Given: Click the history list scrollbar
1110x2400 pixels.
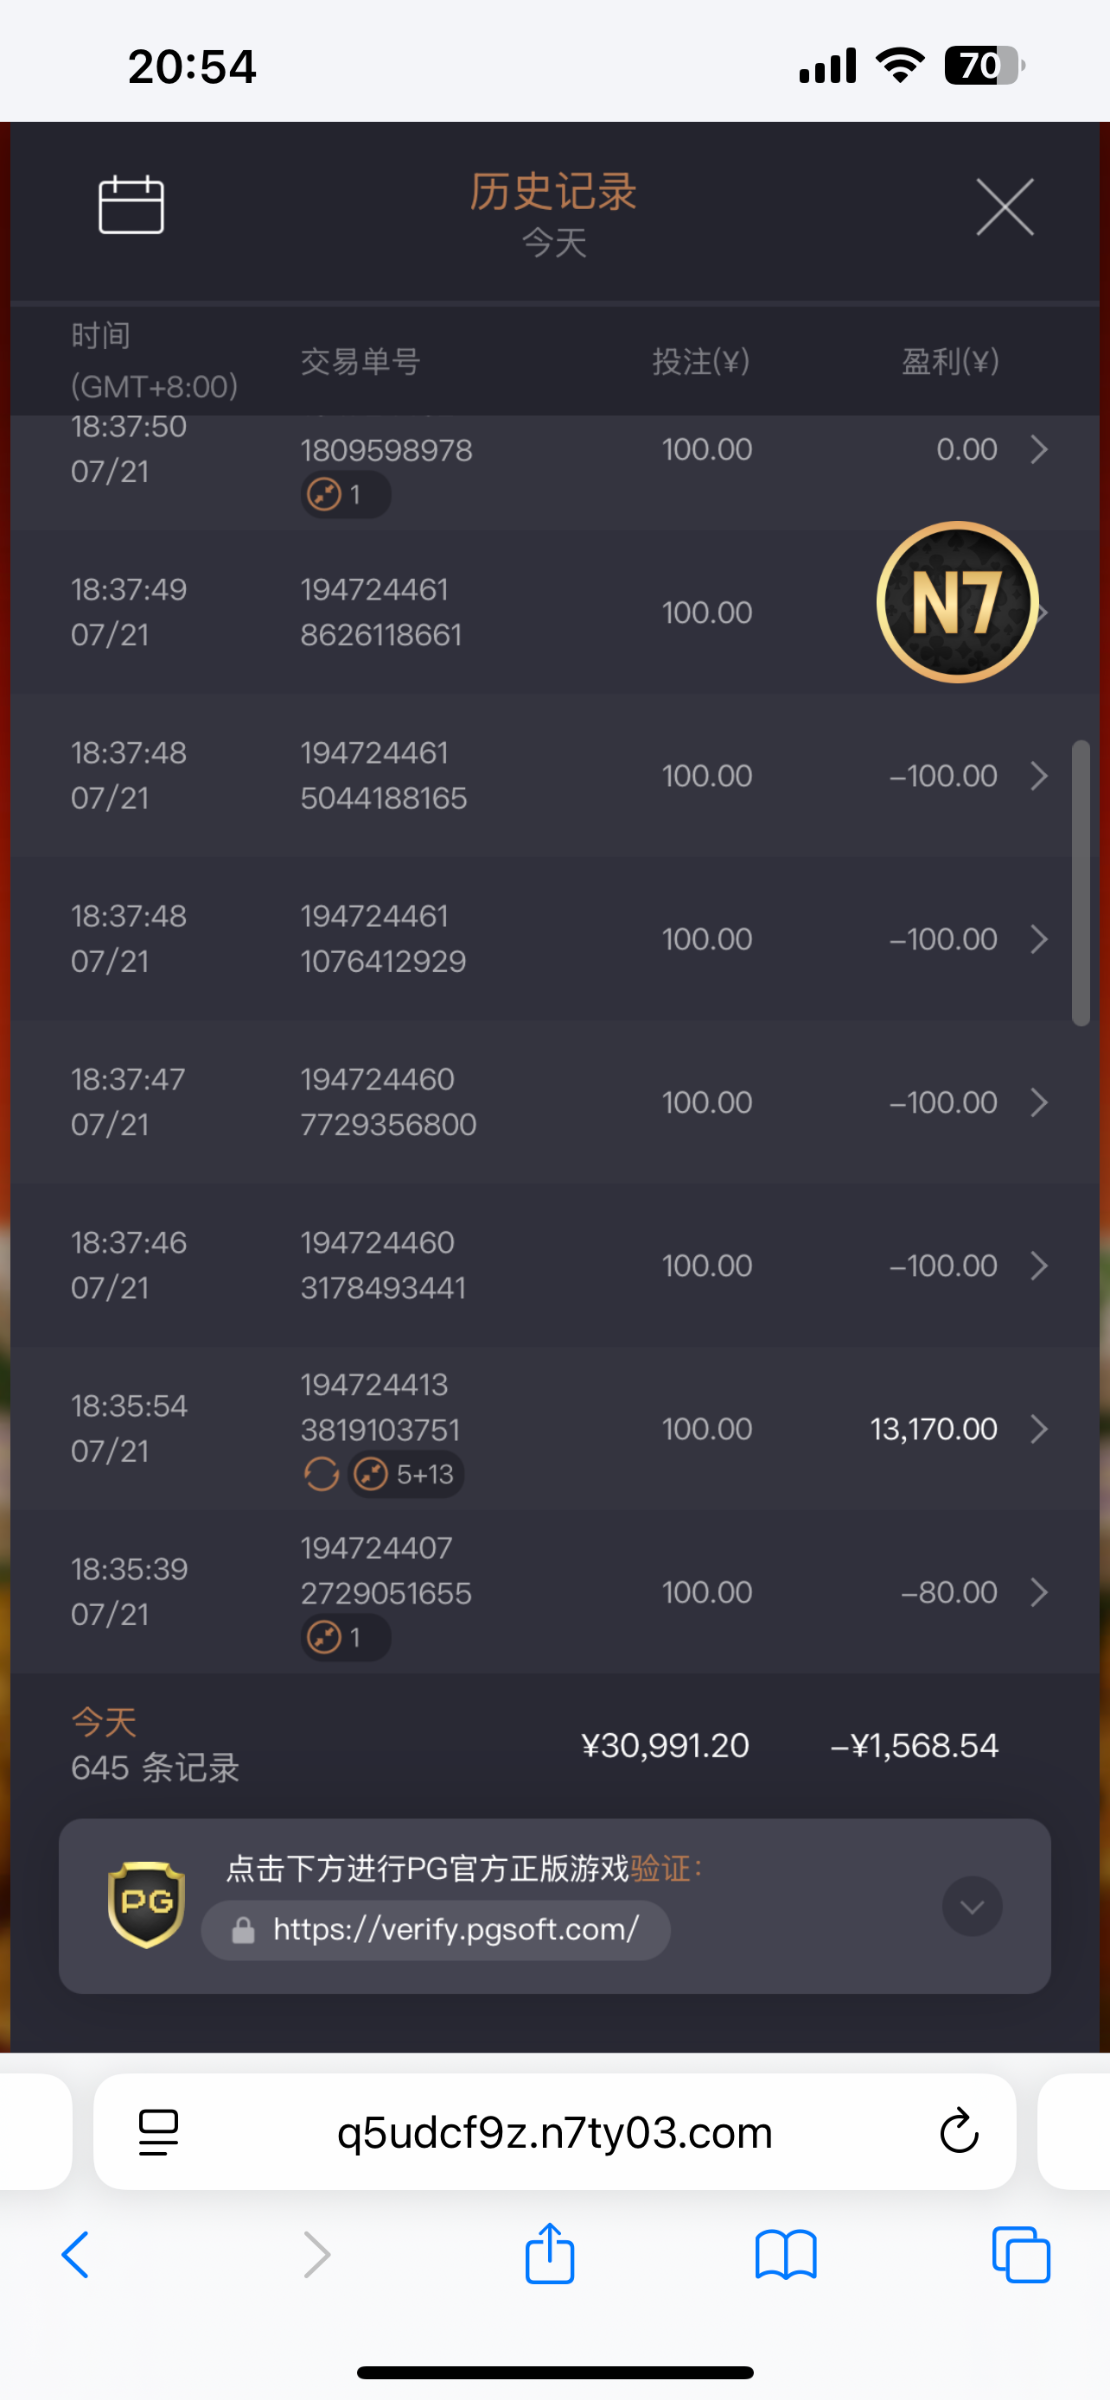Looking at the screenshot, I should point(1080,882).
